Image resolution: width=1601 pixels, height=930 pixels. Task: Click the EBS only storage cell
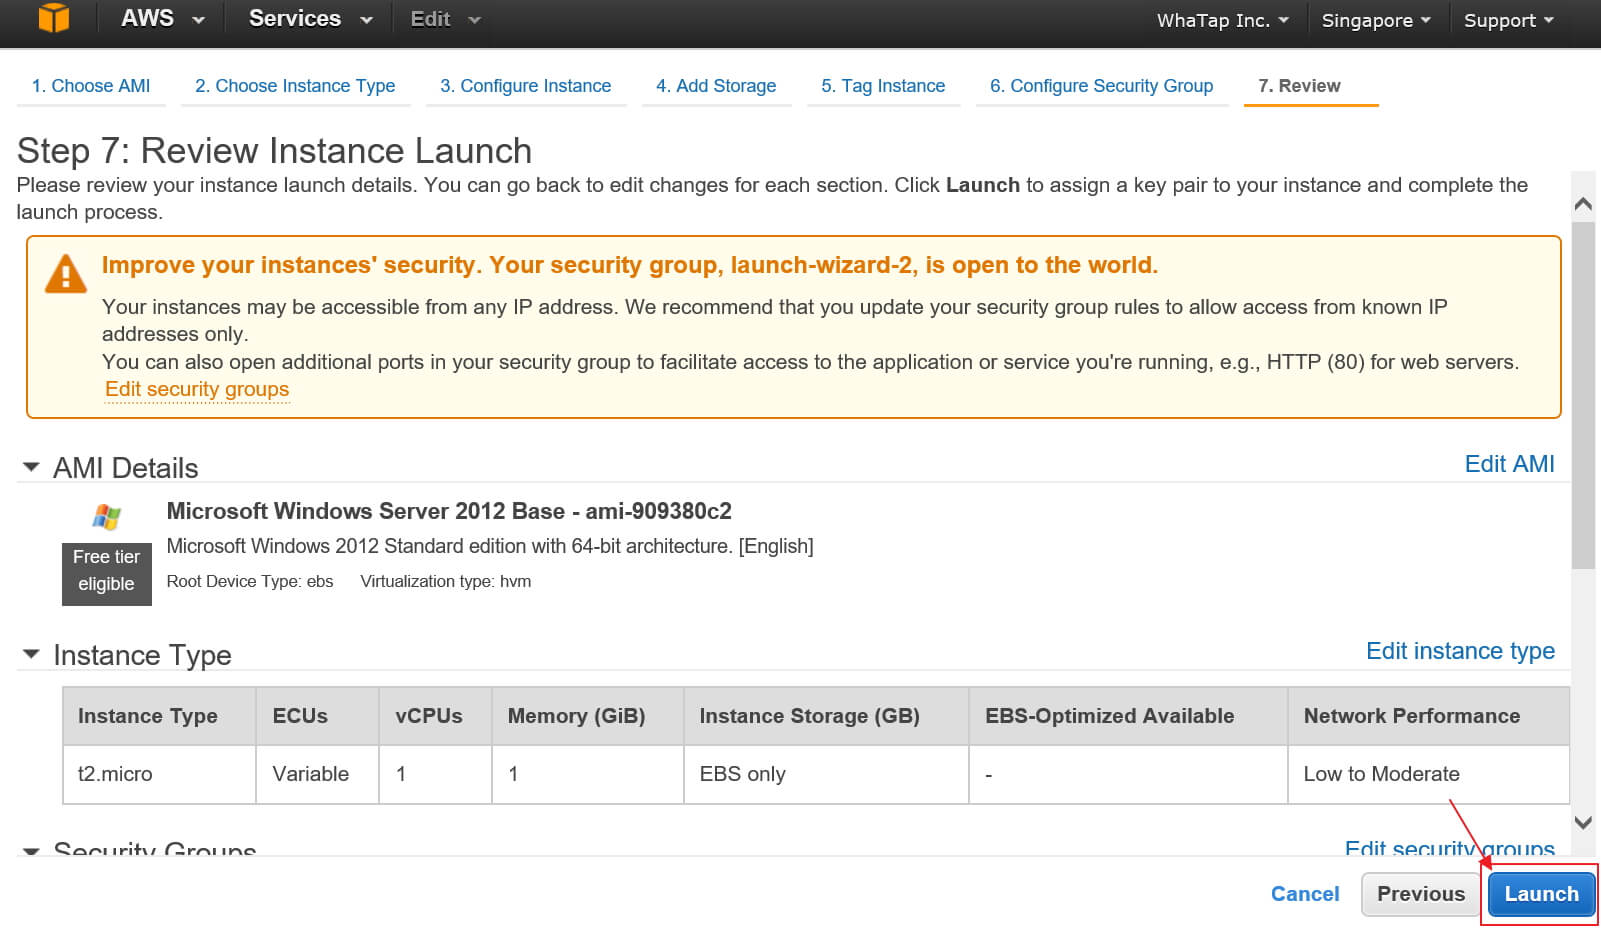(x=826, y=774)
